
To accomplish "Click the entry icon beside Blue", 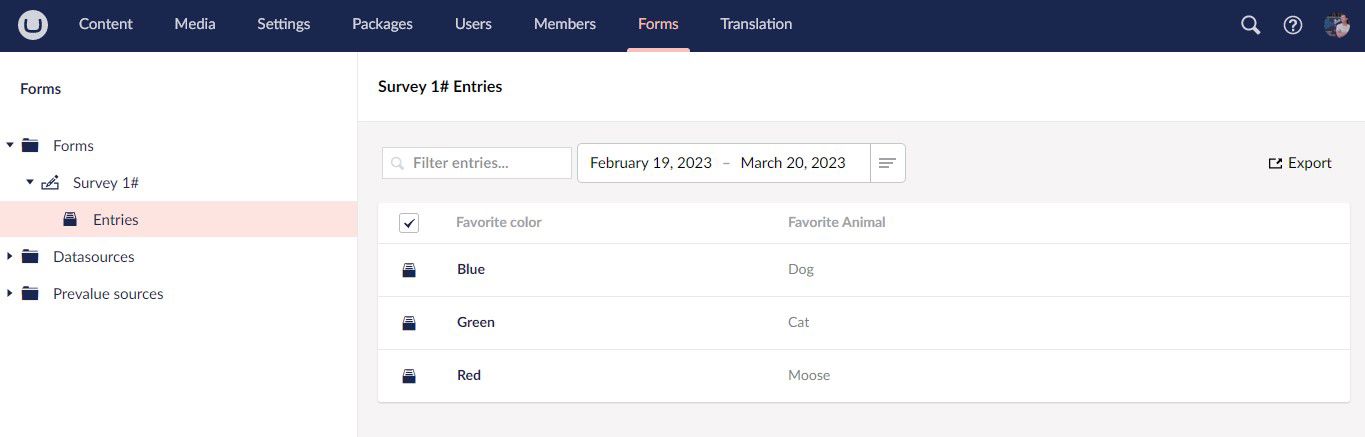I will coord(409,270).
